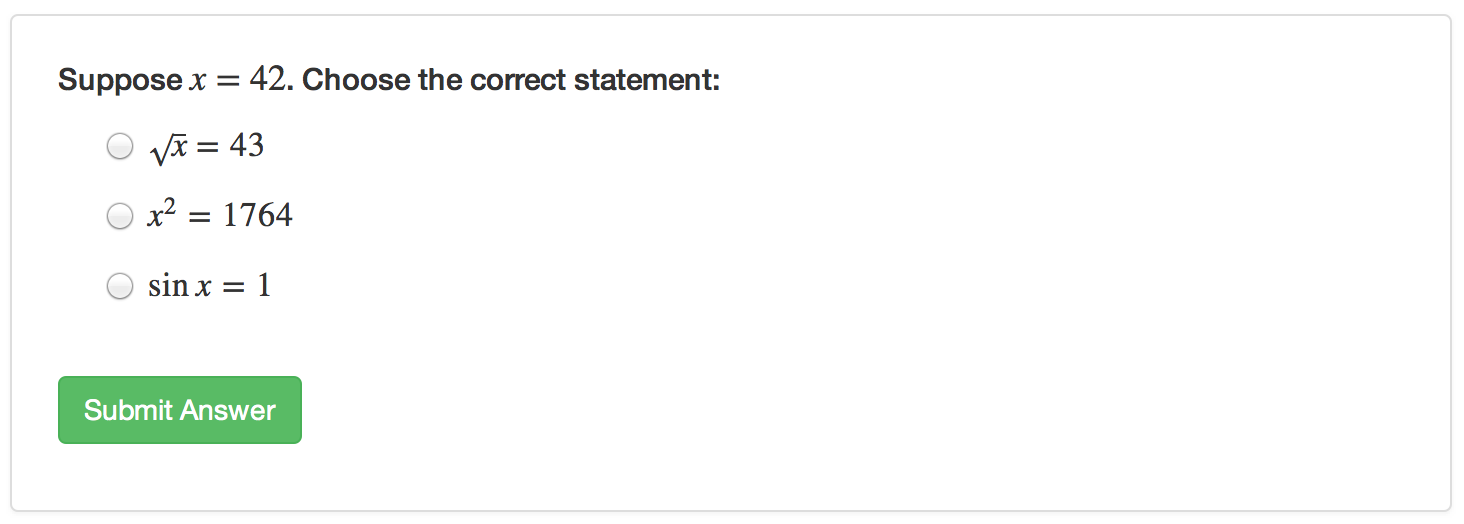Click the equals sign in the √x option
This screenshot has height=524, width=1464.
click(207, 148)
